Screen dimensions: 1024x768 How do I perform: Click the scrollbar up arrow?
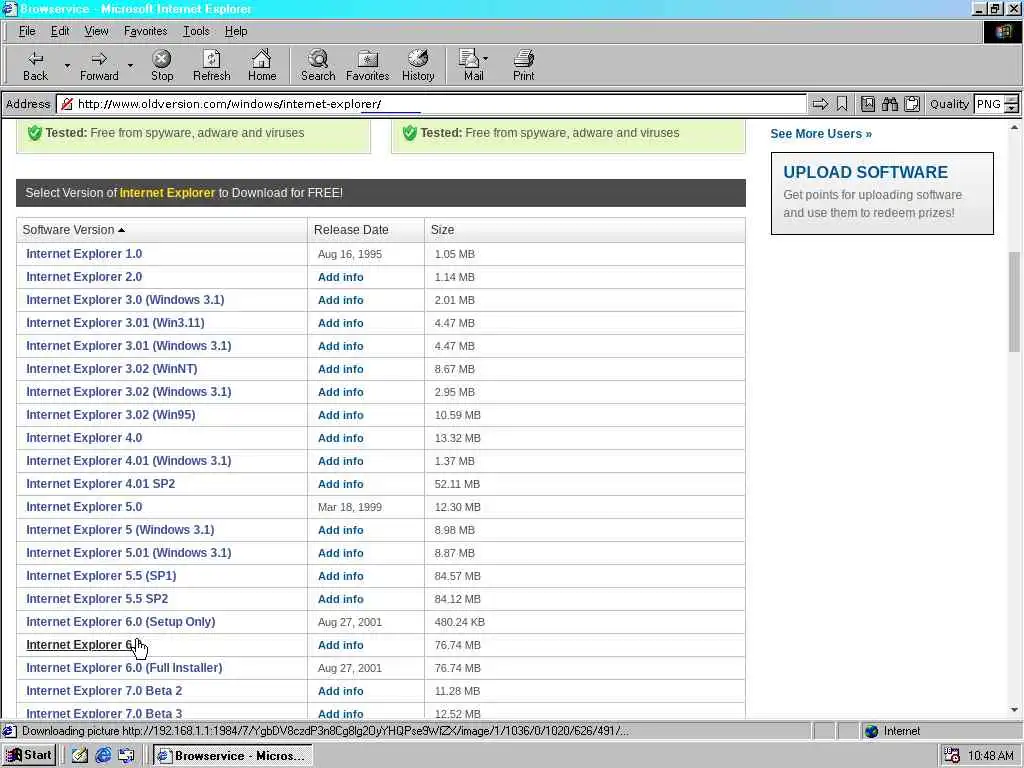point(1014,126)
